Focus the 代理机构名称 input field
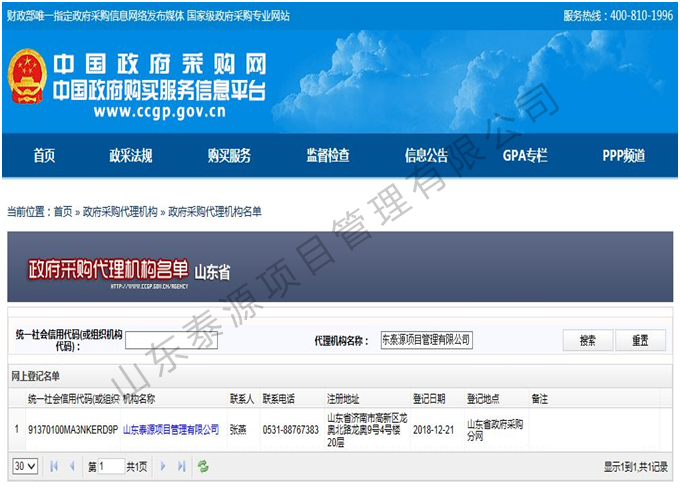 [427, 340]
